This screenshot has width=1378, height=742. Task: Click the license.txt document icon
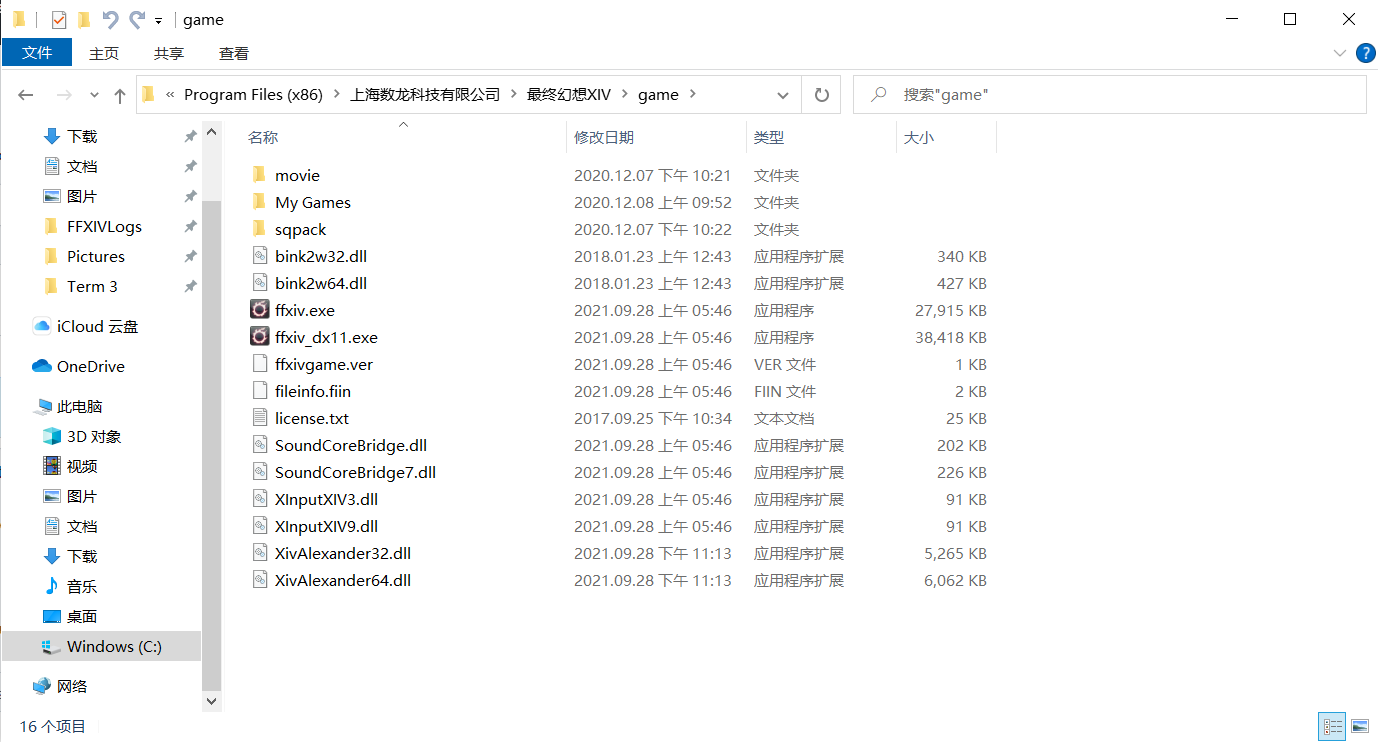click(259, 418)
